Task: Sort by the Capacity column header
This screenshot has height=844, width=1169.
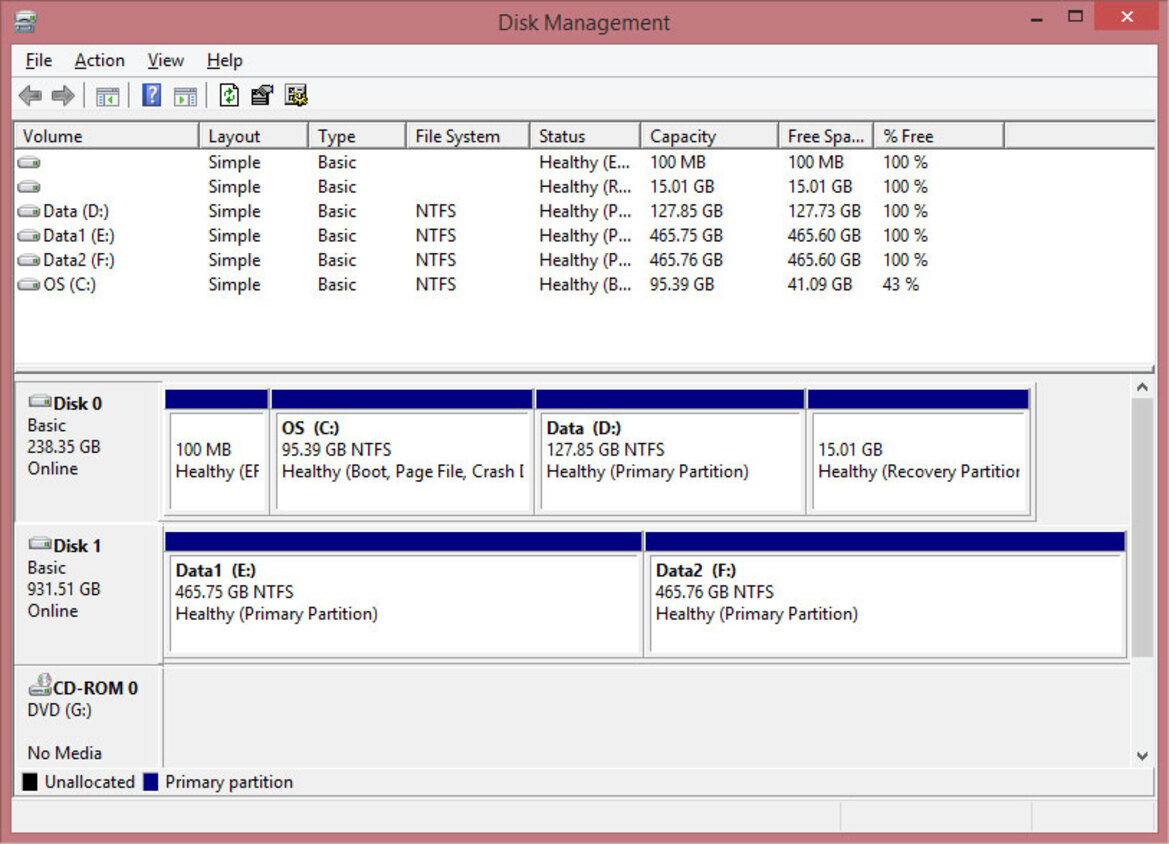Action: 708,136
